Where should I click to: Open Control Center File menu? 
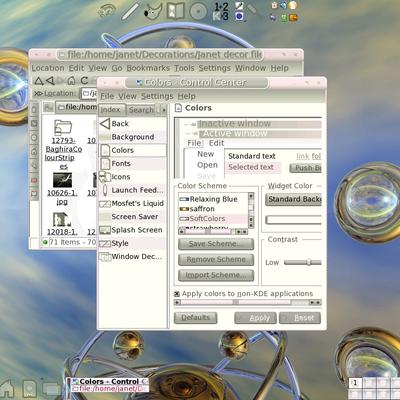click(x=107, y=96)
